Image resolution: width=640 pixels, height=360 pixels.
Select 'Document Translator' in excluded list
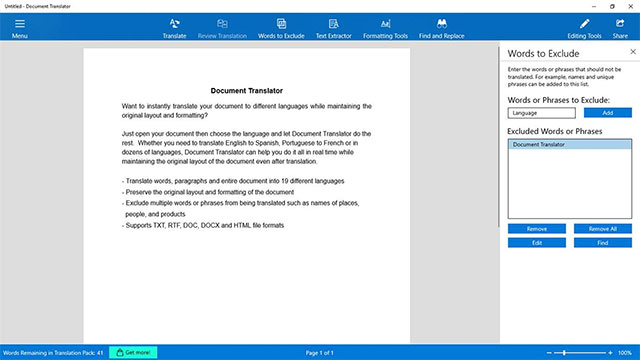569,144
